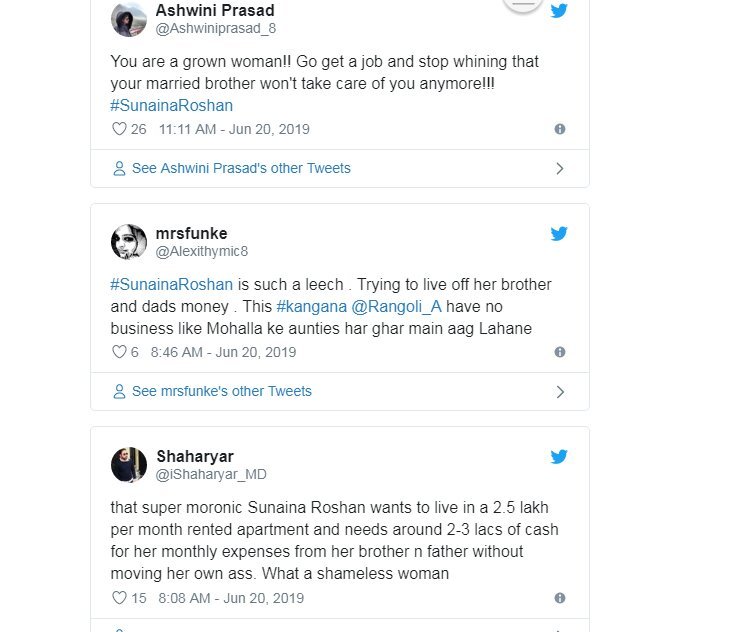Open Shaharyar's profile picture
This screenshot has width=755, height=632.
[x=130, y=466]
